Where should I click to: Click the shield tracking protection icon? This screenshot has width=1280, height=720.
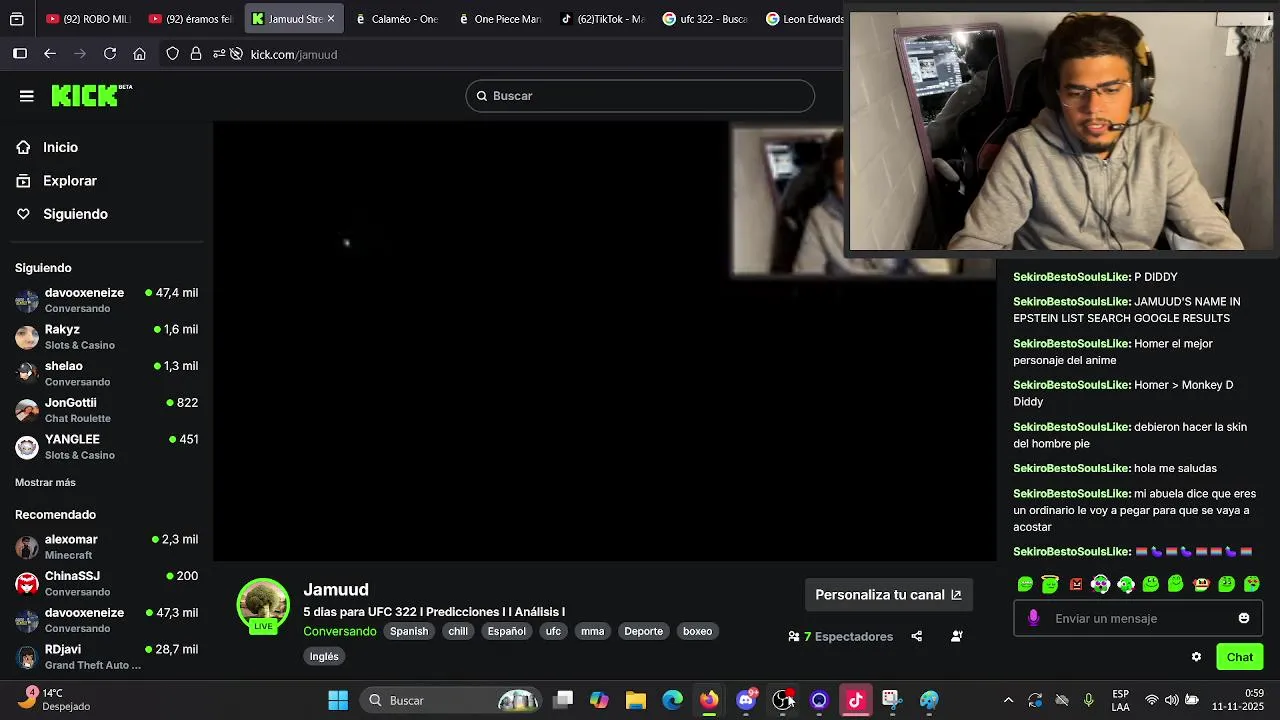click(x=172, y=54)
